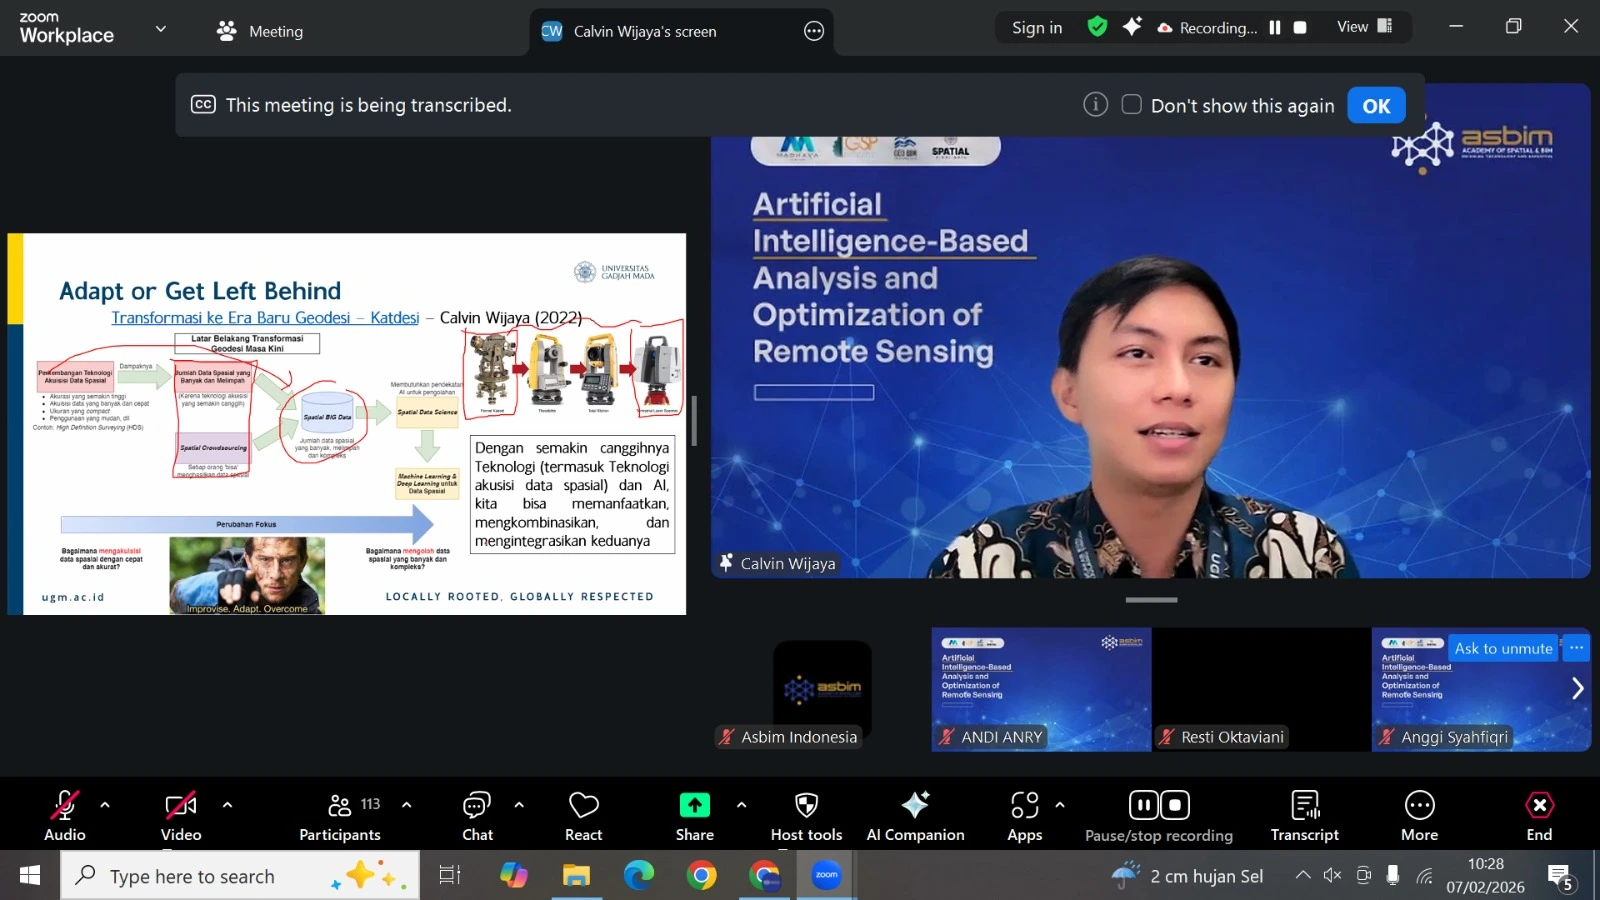Expand the Participants options arrow
This screenshot has height=900, width=1600.
click(x=406, y=804)
